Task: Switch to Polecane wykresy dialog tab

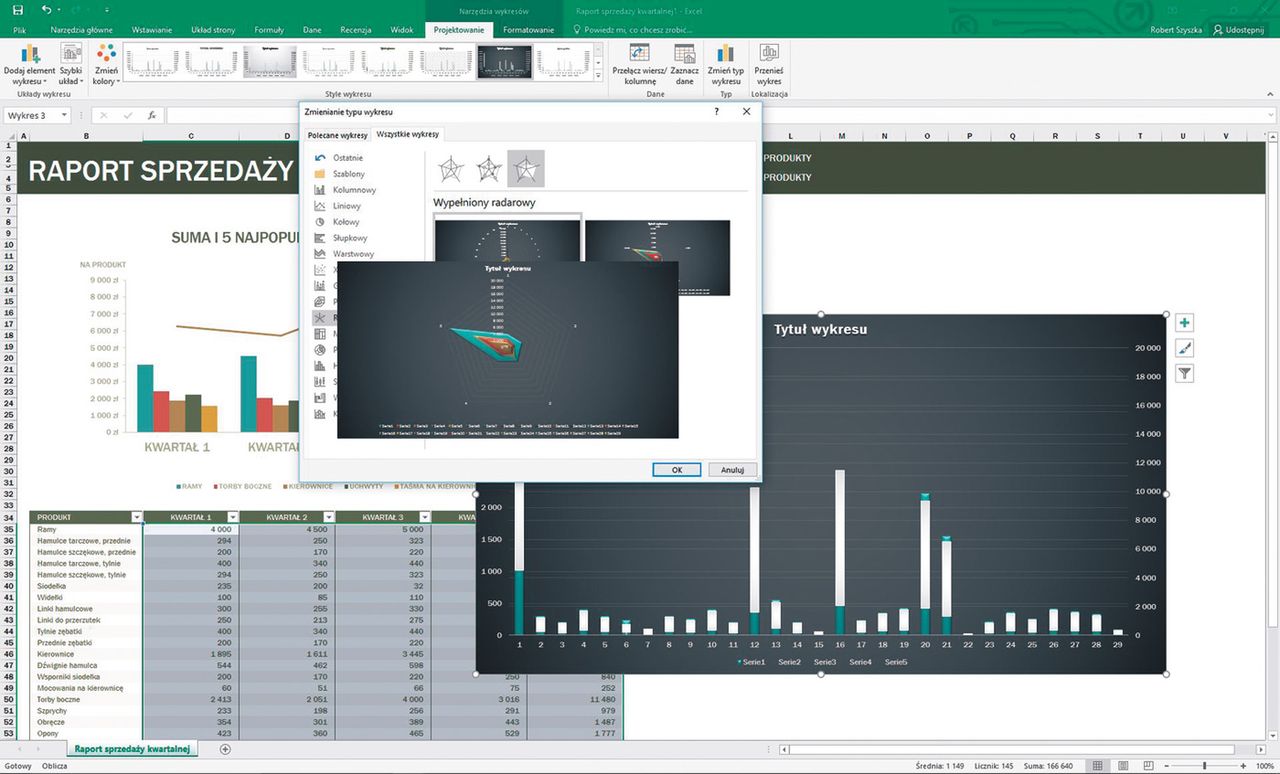Action: [337, 135]
